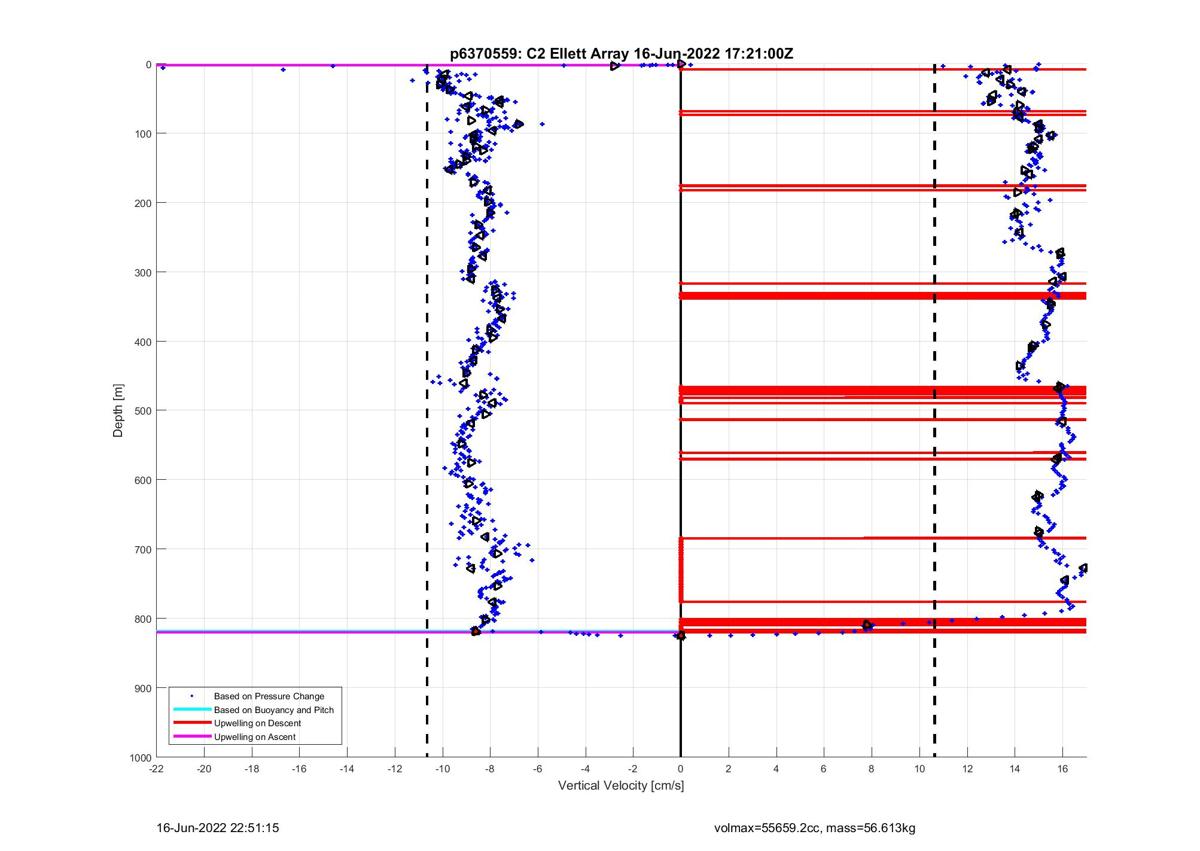This screenshot has width=1200, height=851.
Task: Select the 'Vertical Velocity [cm/s]' x-axis label
Action: point(621,786)
